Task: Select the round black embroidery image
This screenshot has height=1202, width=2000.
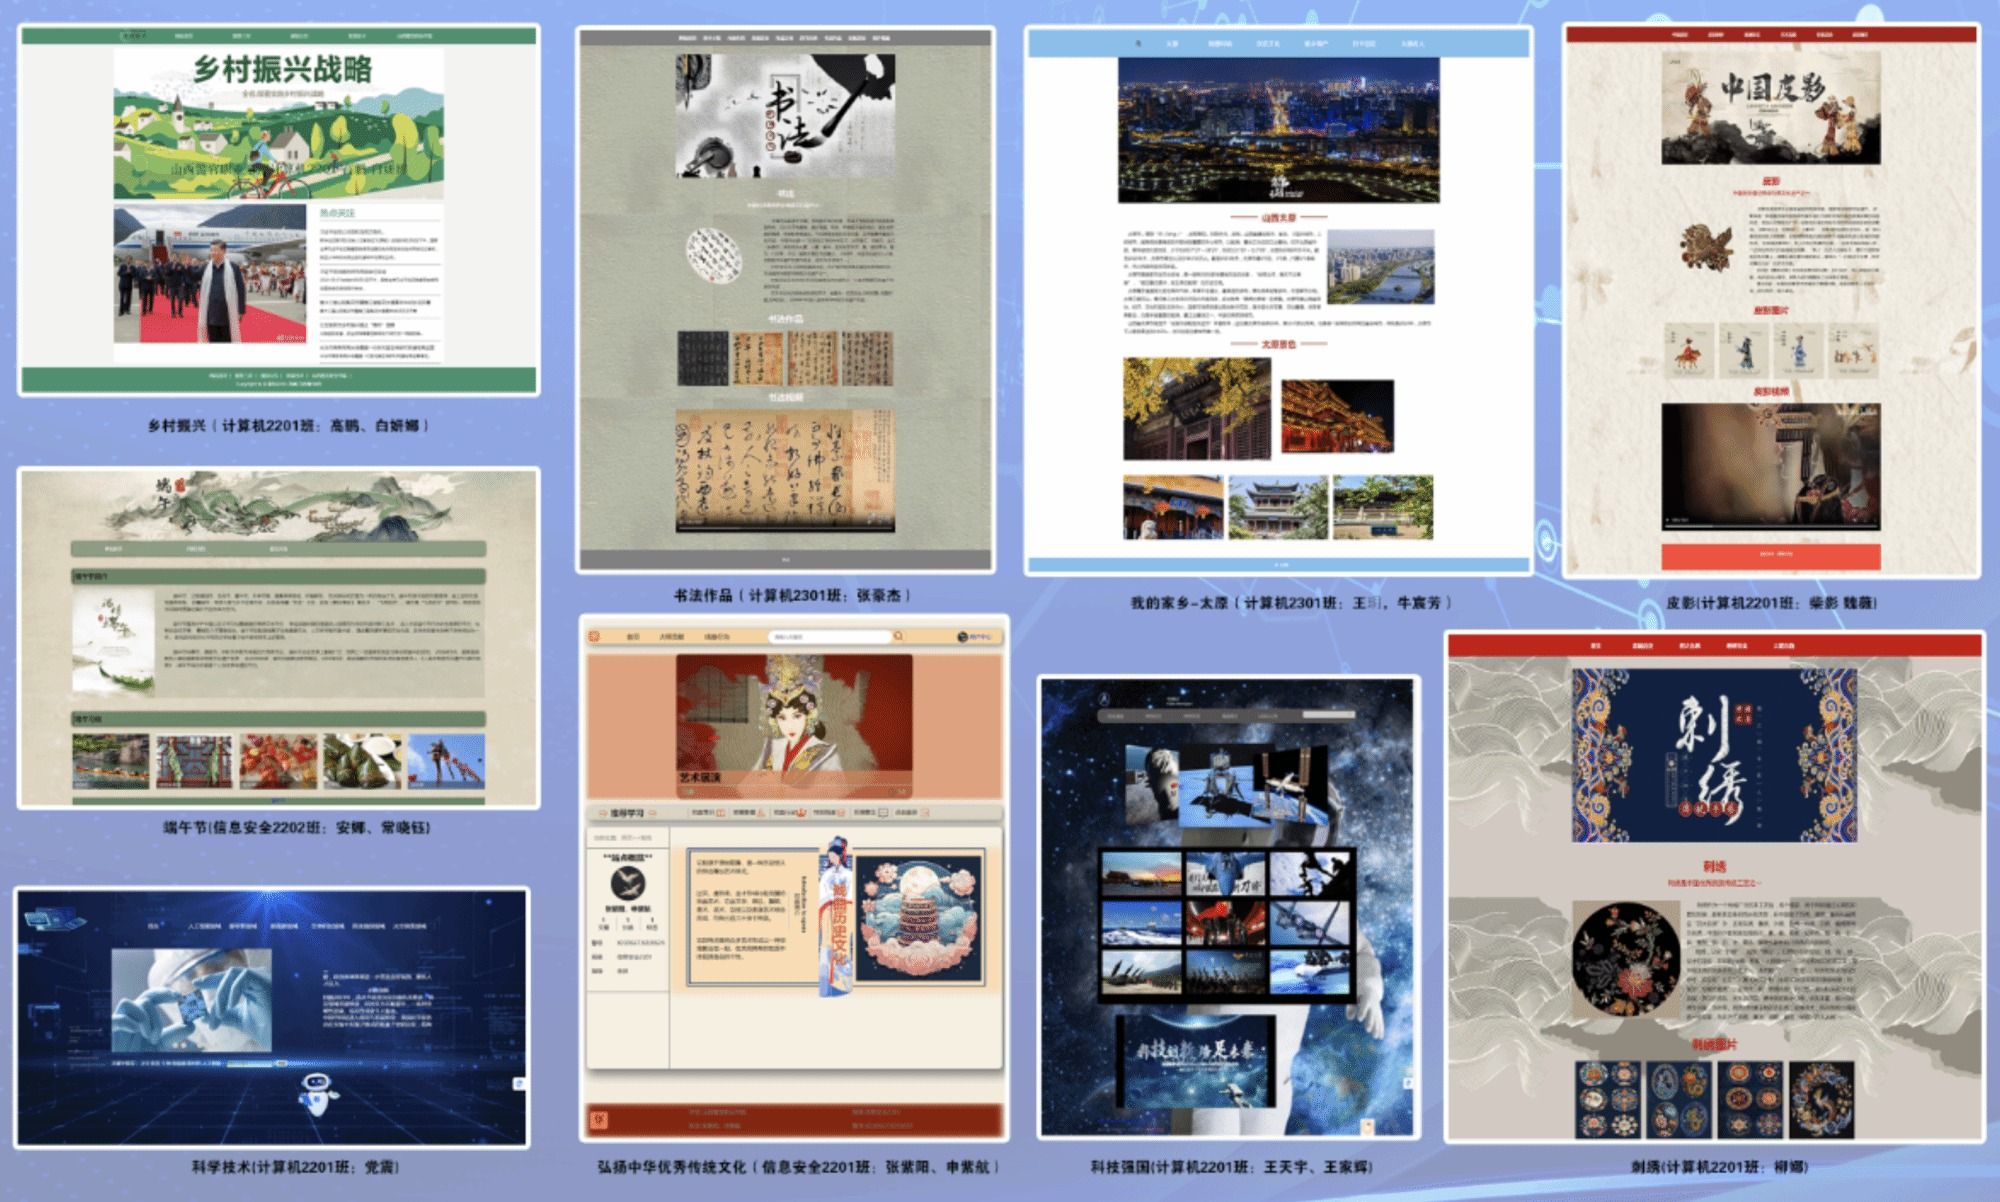Action: pyautogui.click(x=1625, y=959)
